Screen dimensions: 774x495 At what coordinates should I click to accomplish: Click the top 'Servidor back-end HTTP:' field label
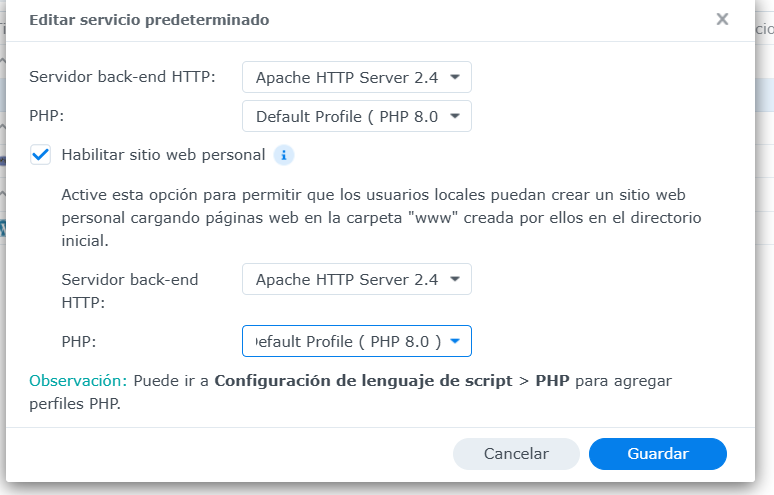[122, 77]
